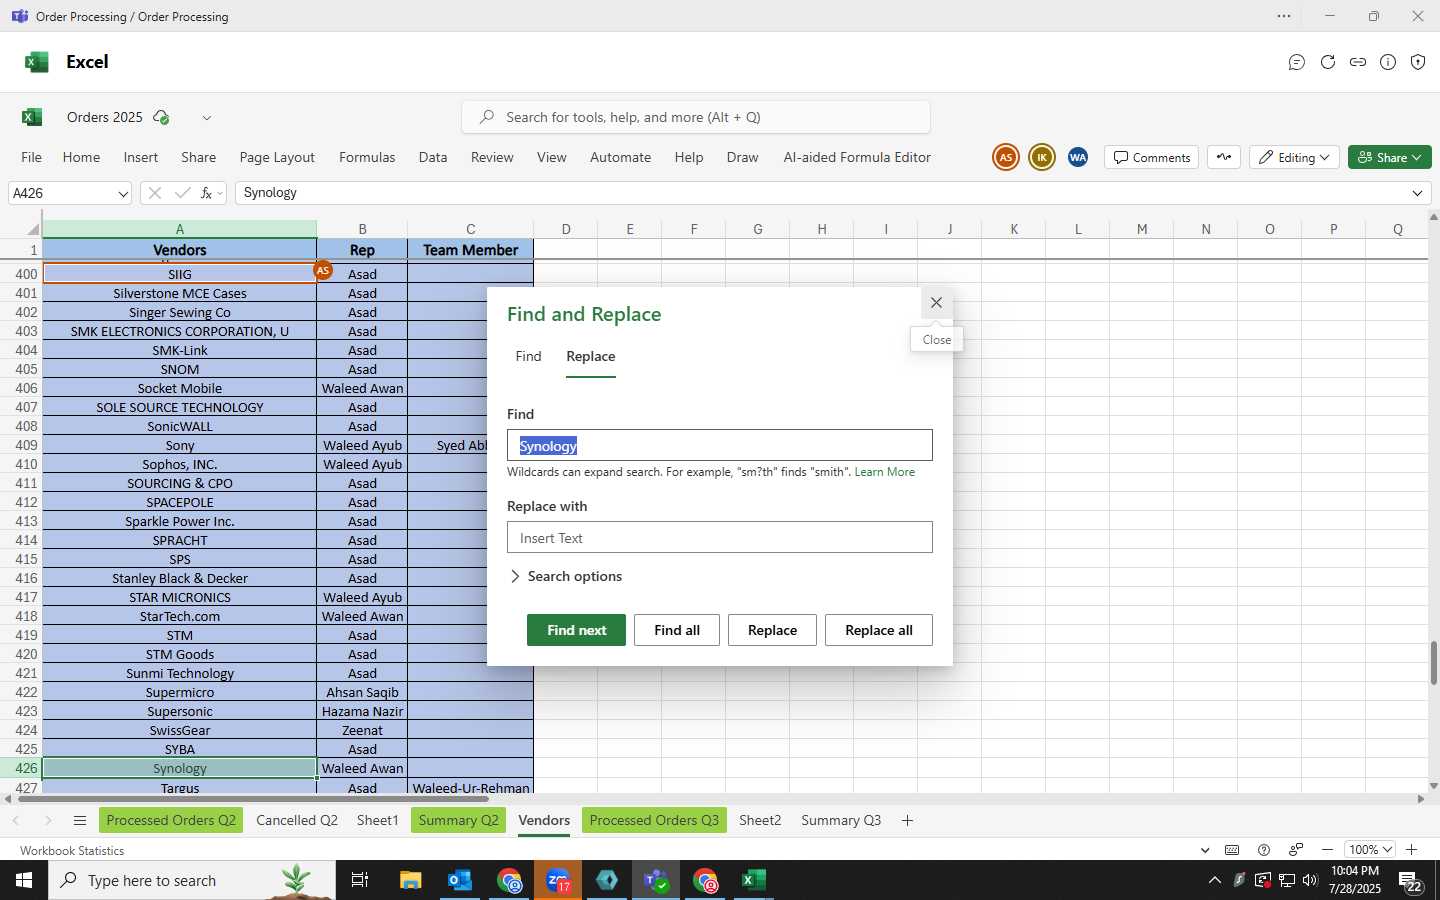Screen dimensions: 1440x900
Task: Zoom out using the minus icon
Action: point(1327,850)
